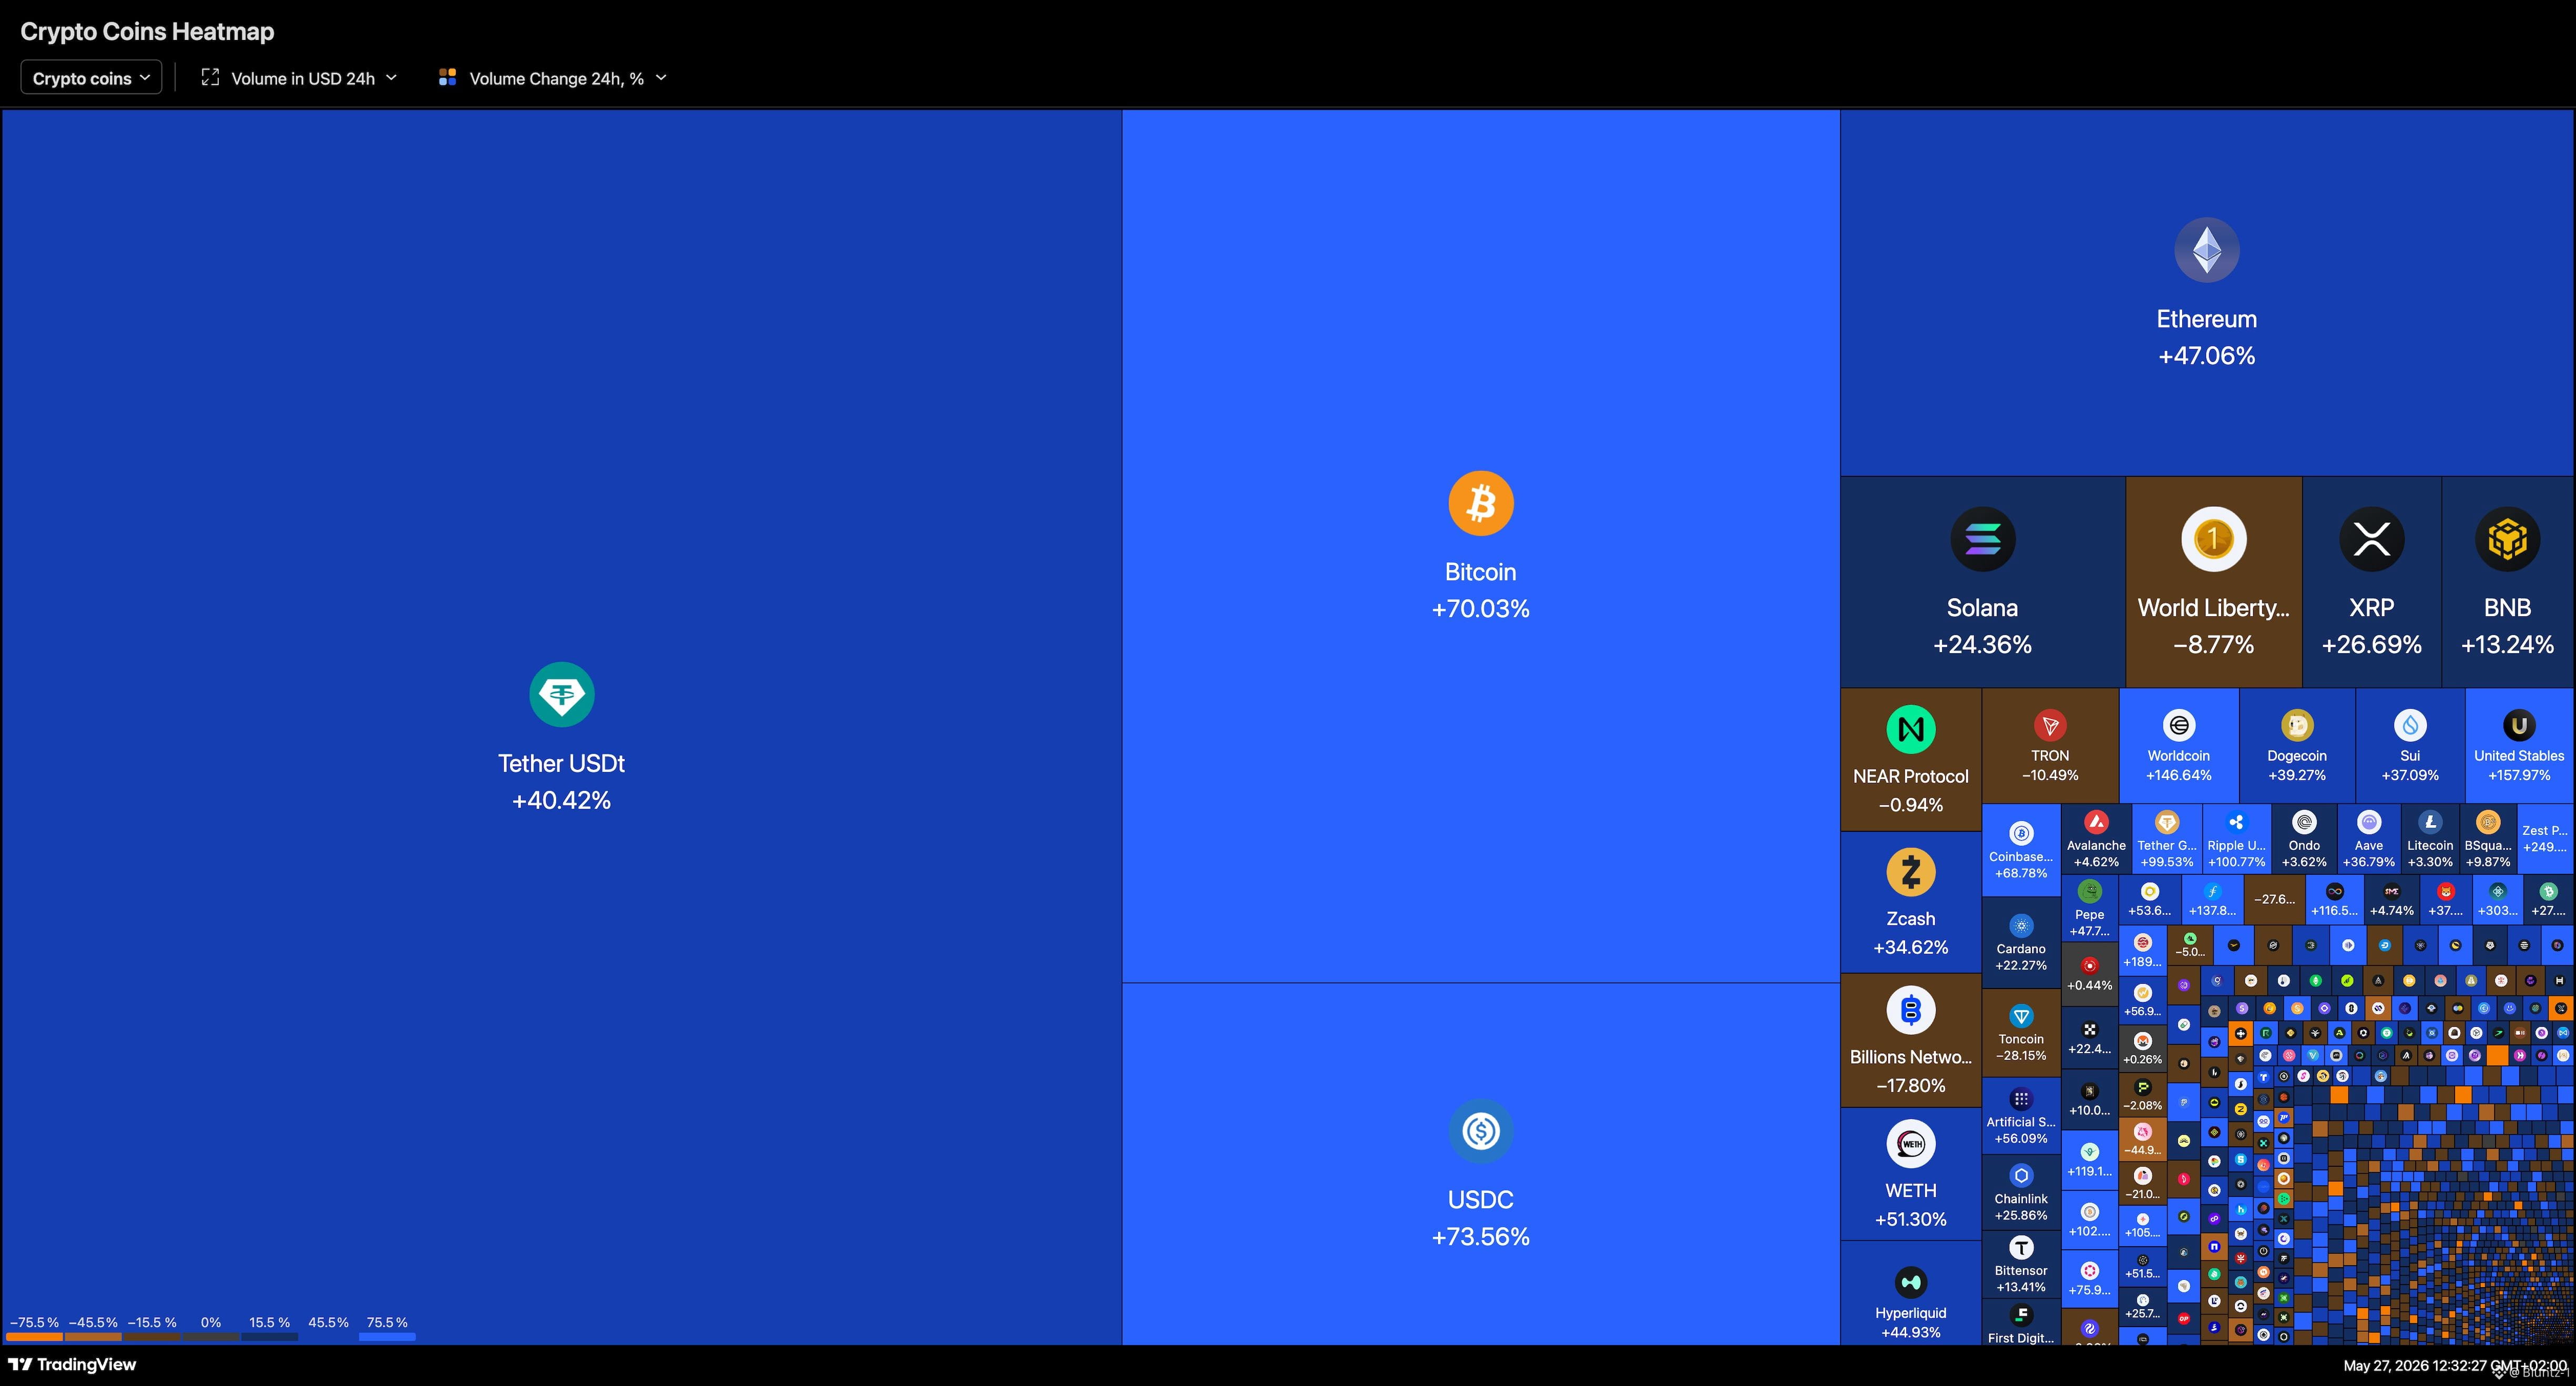
Task: Click the First Digit... tile label
Action: point(2021,1338)
